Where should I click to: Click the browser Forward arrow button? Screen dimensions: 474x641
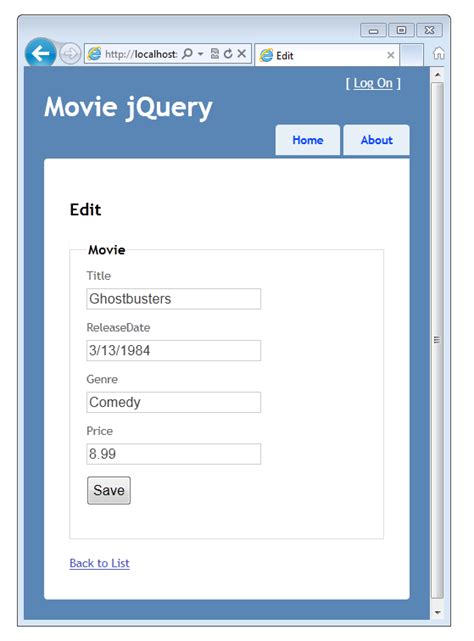tap(70, 54)
